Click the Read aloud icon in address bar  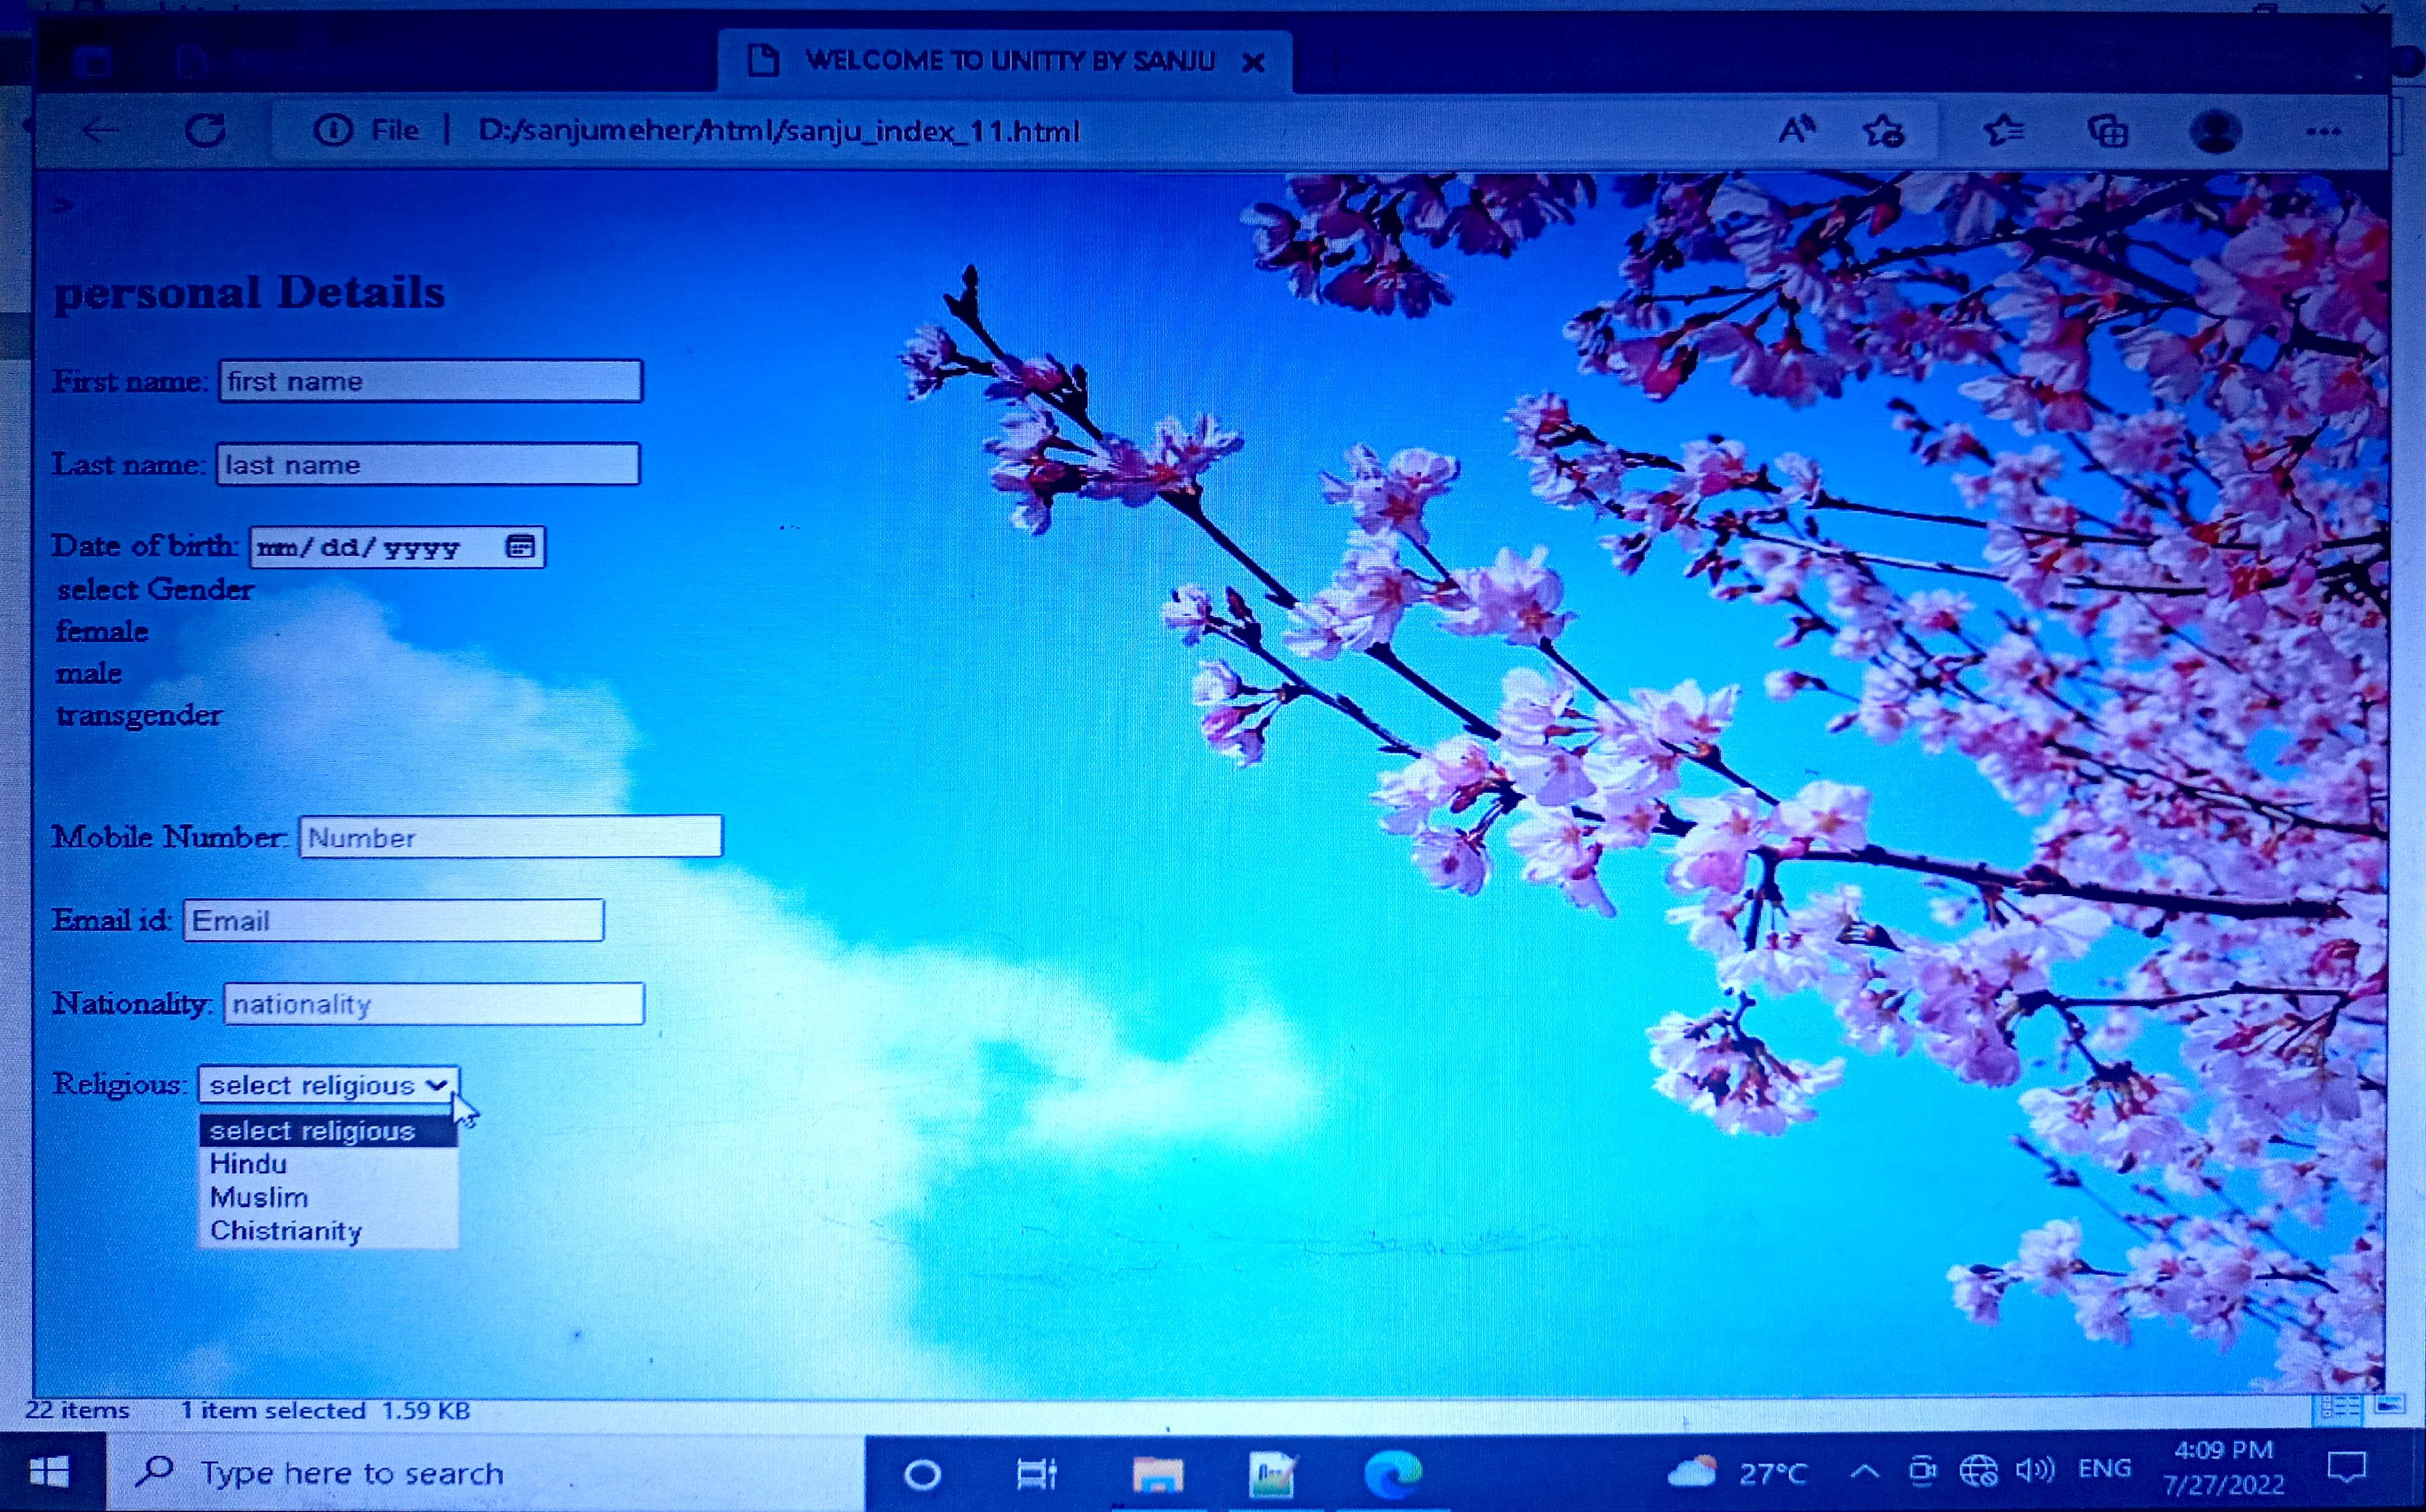(x=1796, y=131)
